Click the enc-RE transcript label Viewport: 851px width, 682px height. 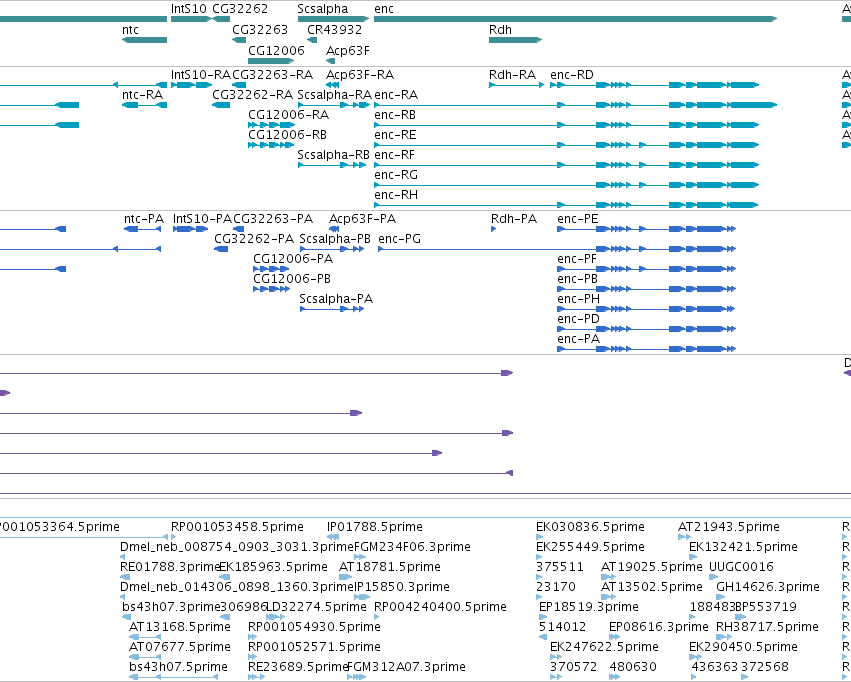tap(395, 135)
